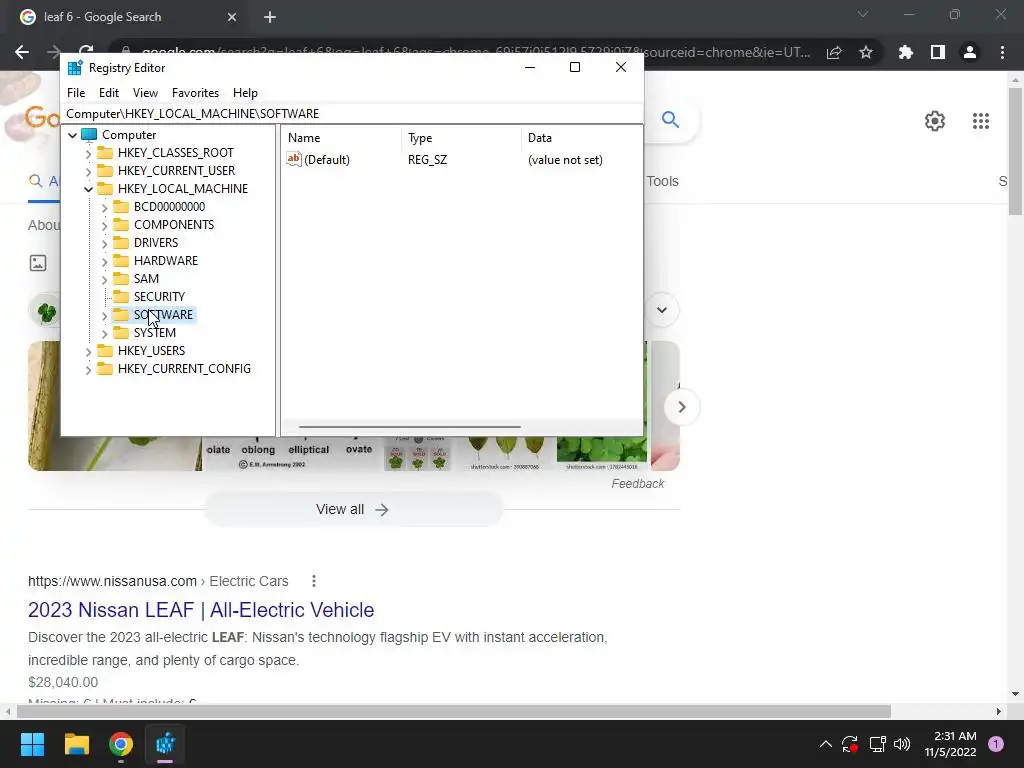This screenshot has width=1024, height=768.
Task: Expand the HARDWARE key
Action: [104, 261]
